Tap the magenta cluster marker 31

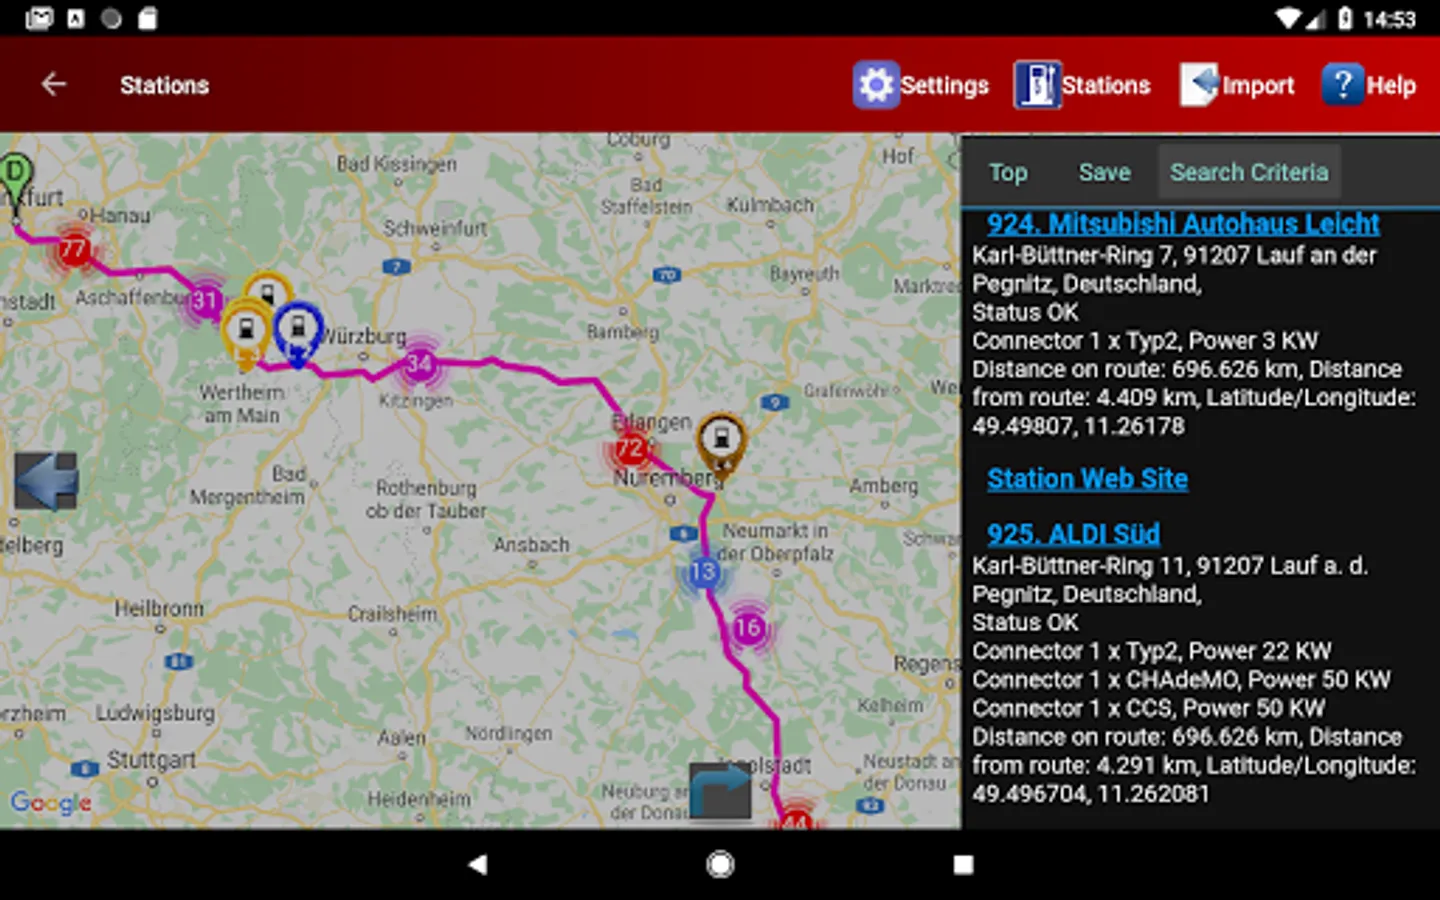(205, 300)
